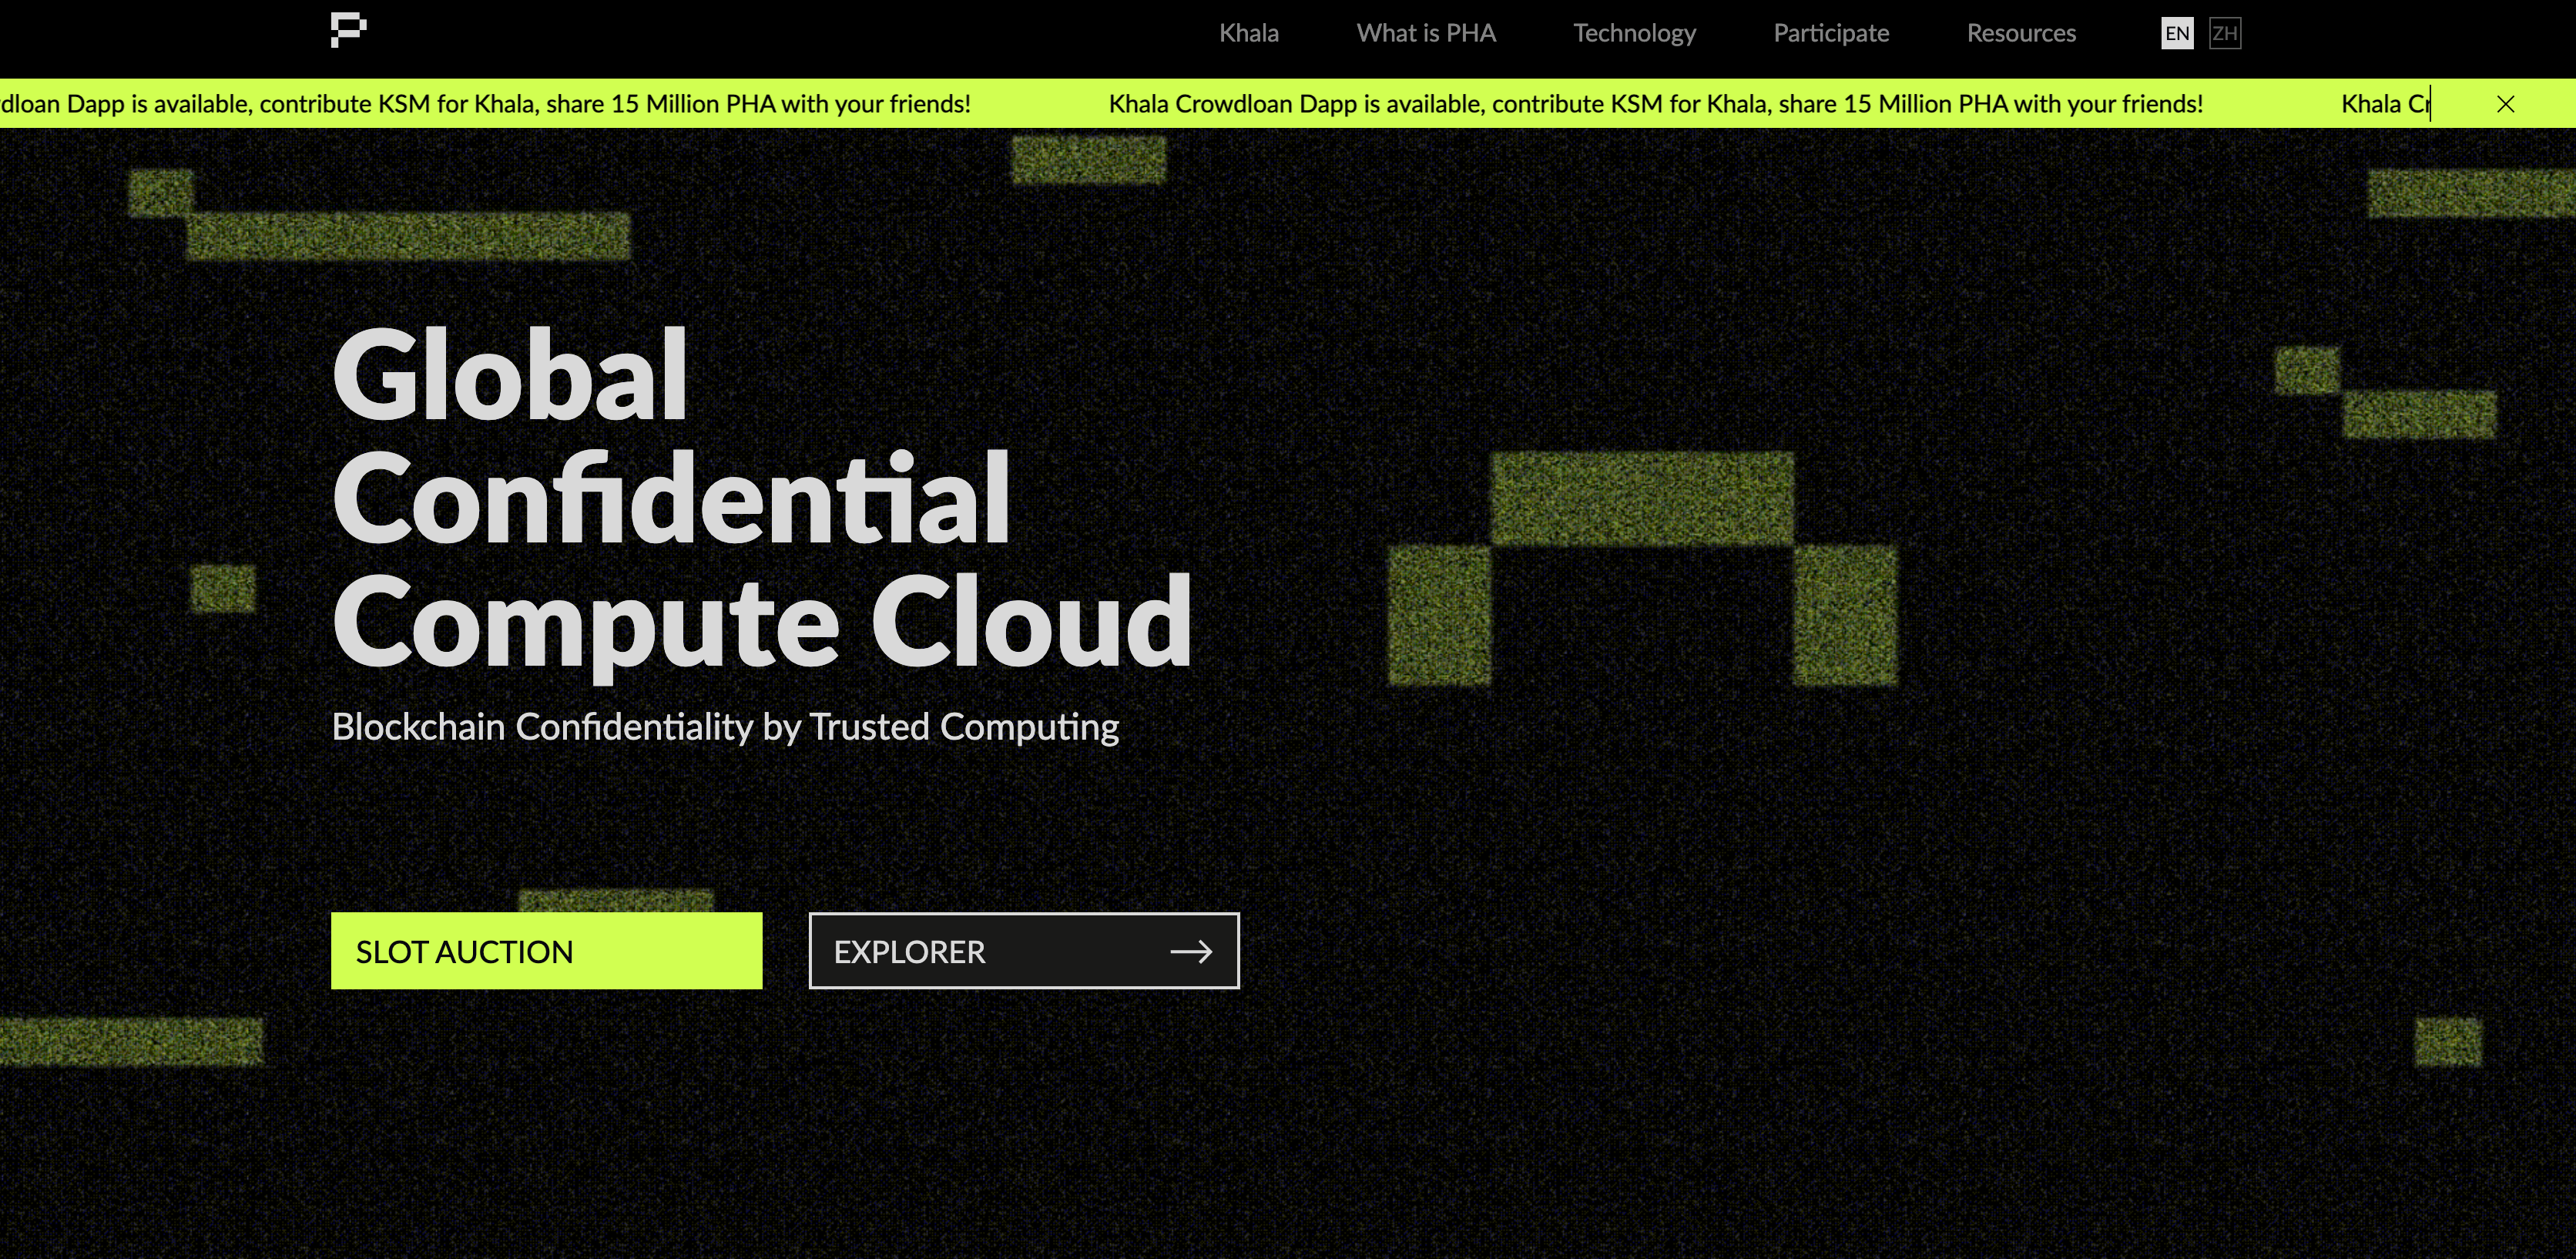
Task: Dismiss the crowdloan banner with X
Action: [x=2505, y=104]
